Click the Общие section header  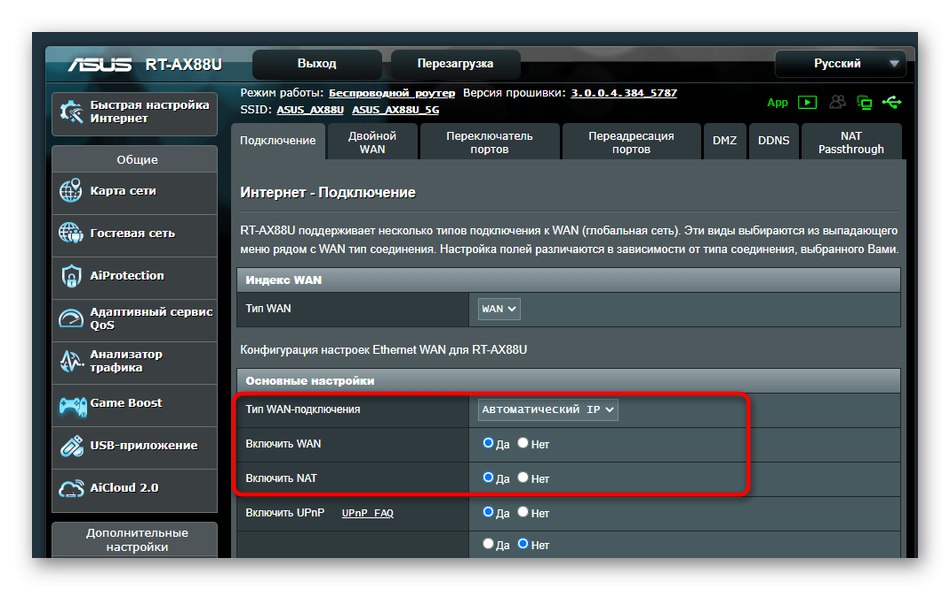pos(135,160)
